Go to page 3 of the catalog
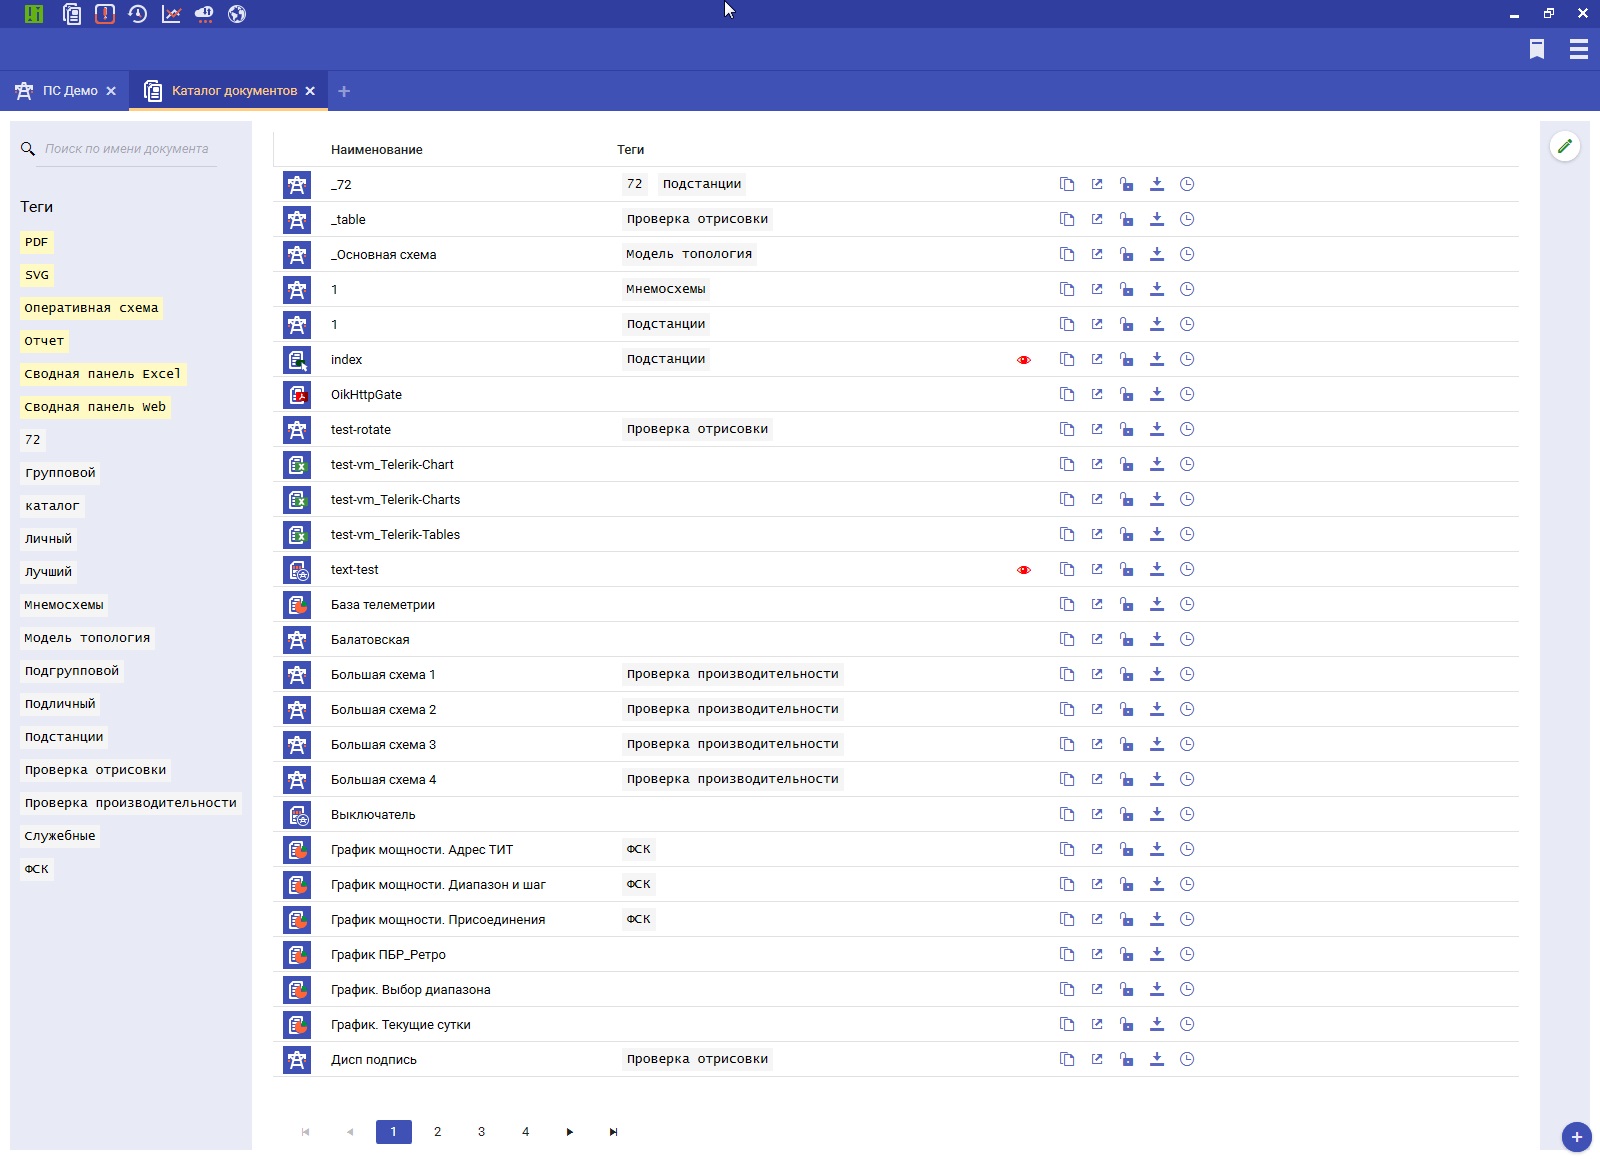 click(x=481, y=1132)
